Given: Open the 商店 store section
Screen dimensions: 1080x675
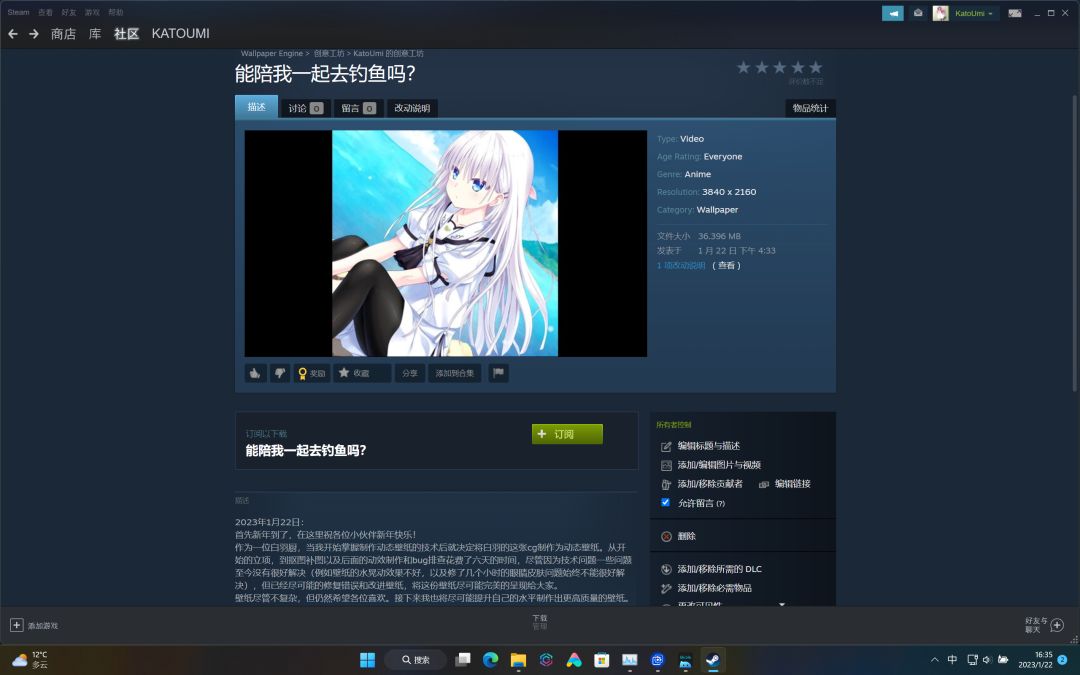Looking at the screenshot, I should click(x=63, y=34).
